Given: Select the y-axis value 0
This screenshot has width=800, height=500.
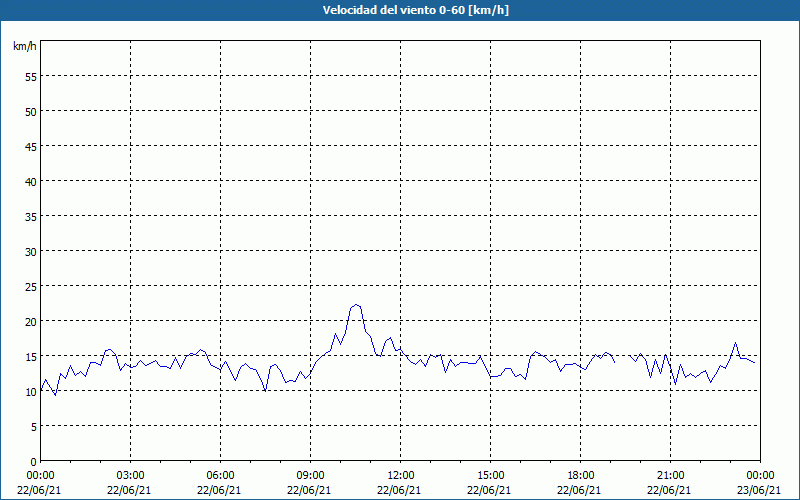Looking at the screenshot, I should click(x=34, y=462).
